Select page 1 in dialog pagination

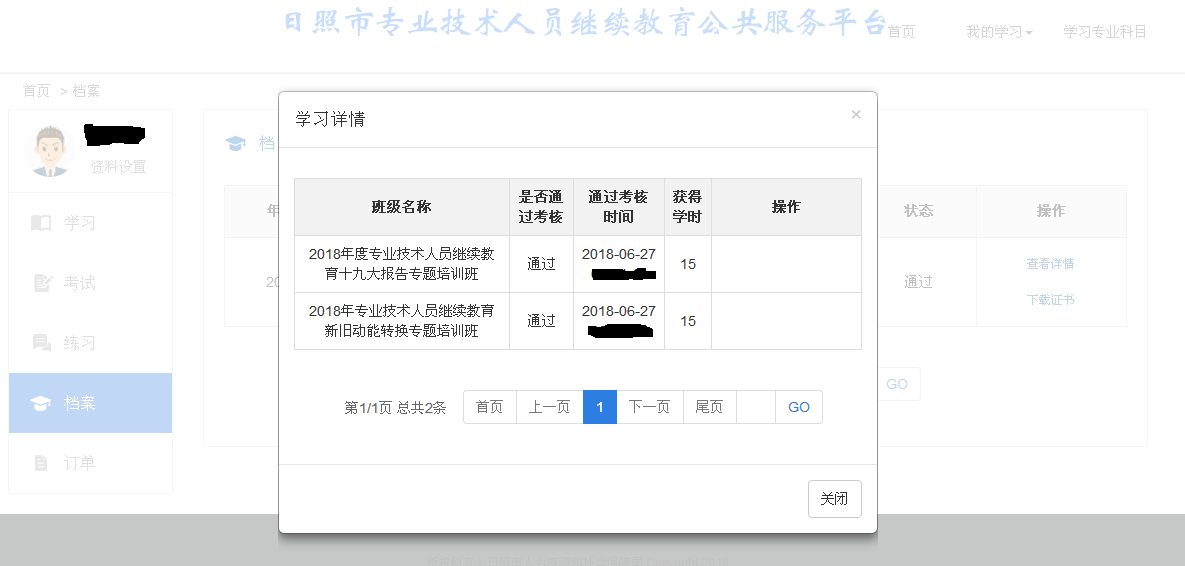600,407
